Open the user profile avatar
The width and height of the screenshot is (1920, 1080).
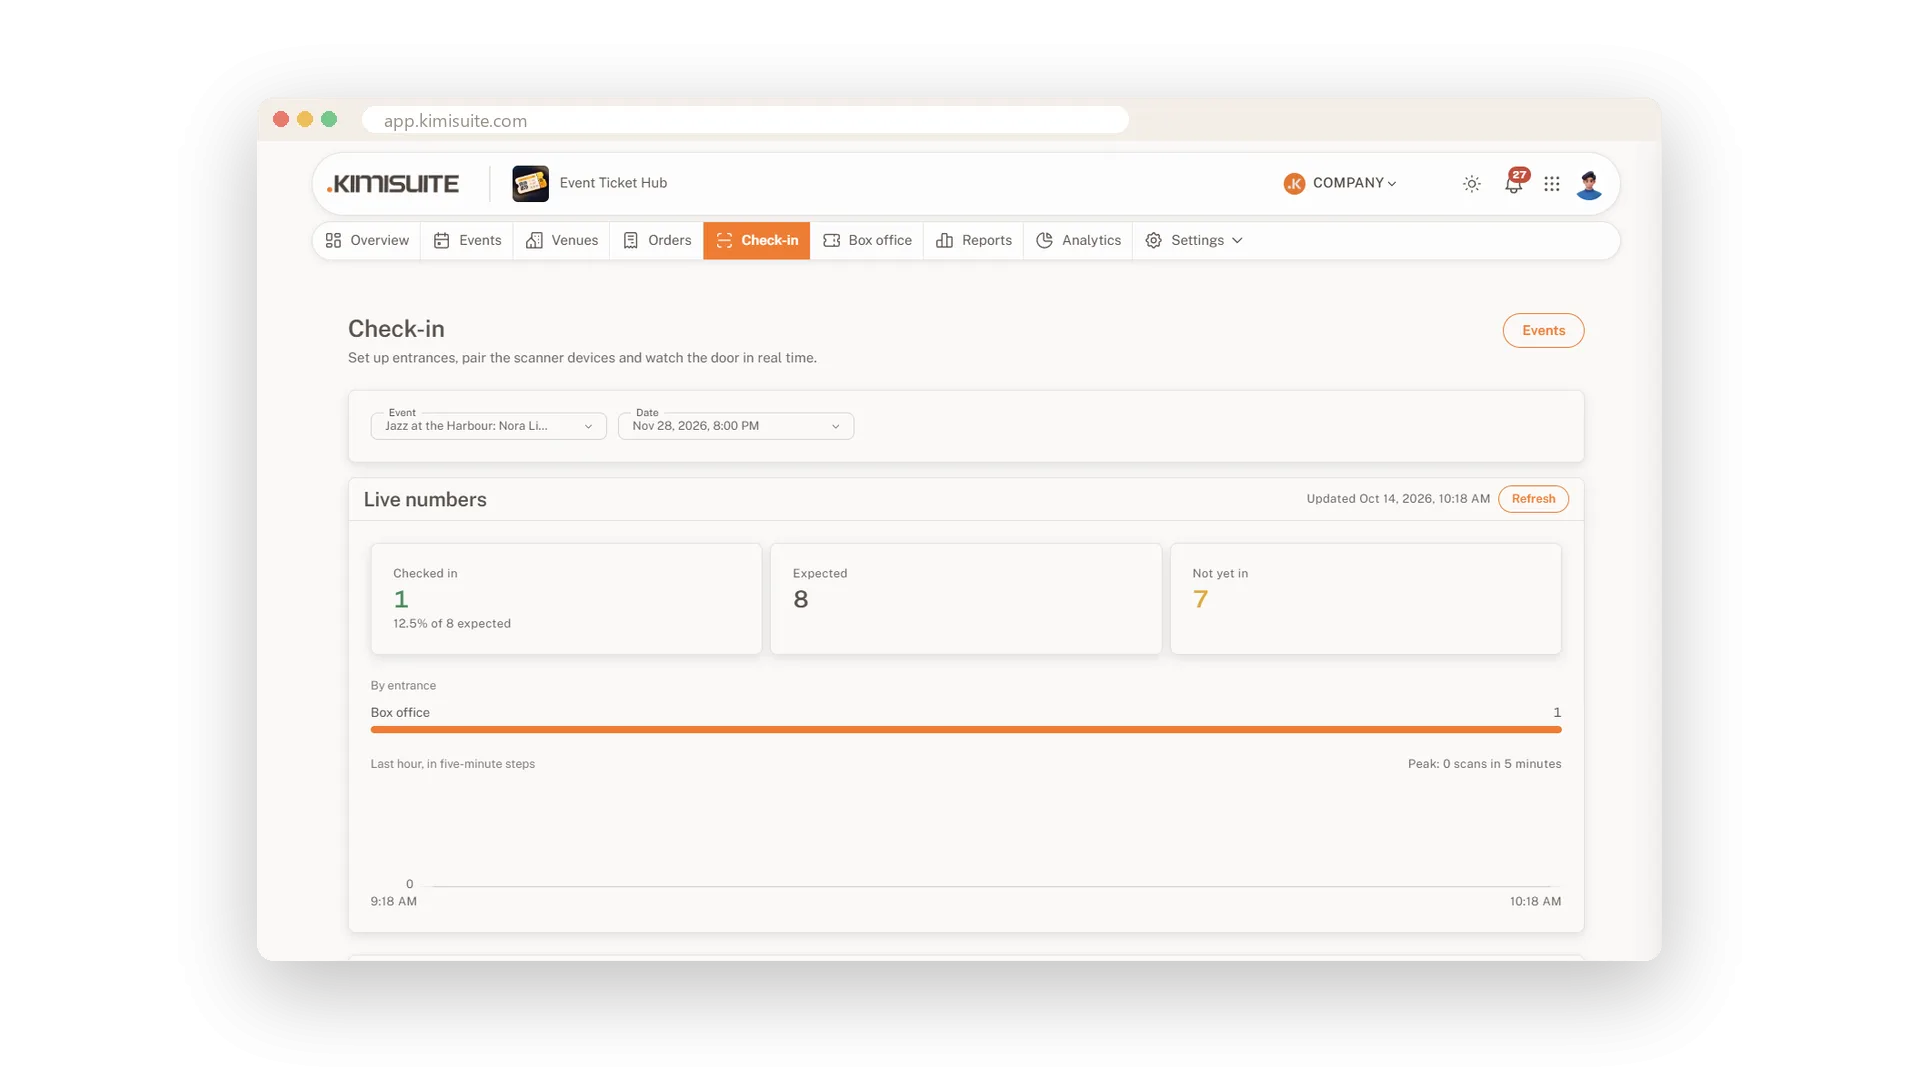(x=1589, y=184)
